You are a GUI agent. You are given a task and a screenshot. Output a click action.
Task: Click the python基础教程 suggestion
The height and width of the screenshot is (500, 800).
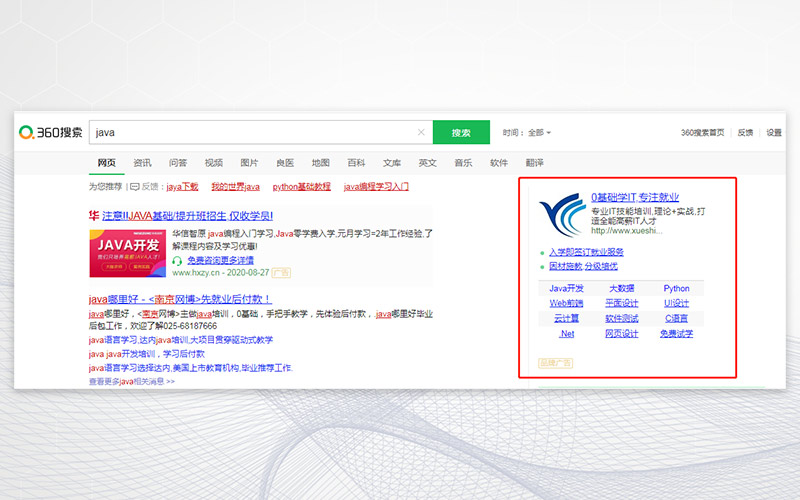coord(302,187)
